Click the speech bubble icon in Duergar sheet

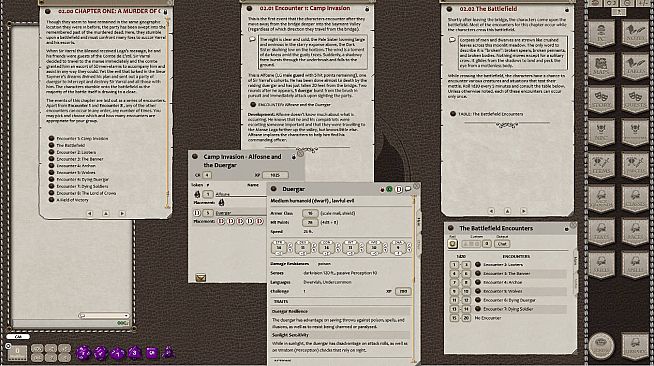[407, 189]
